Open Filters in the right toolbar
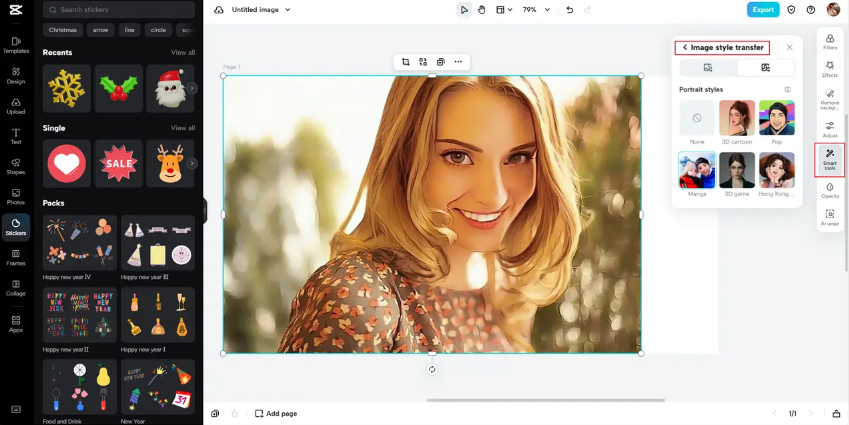849x425 pixels. [x=830, y=42]
